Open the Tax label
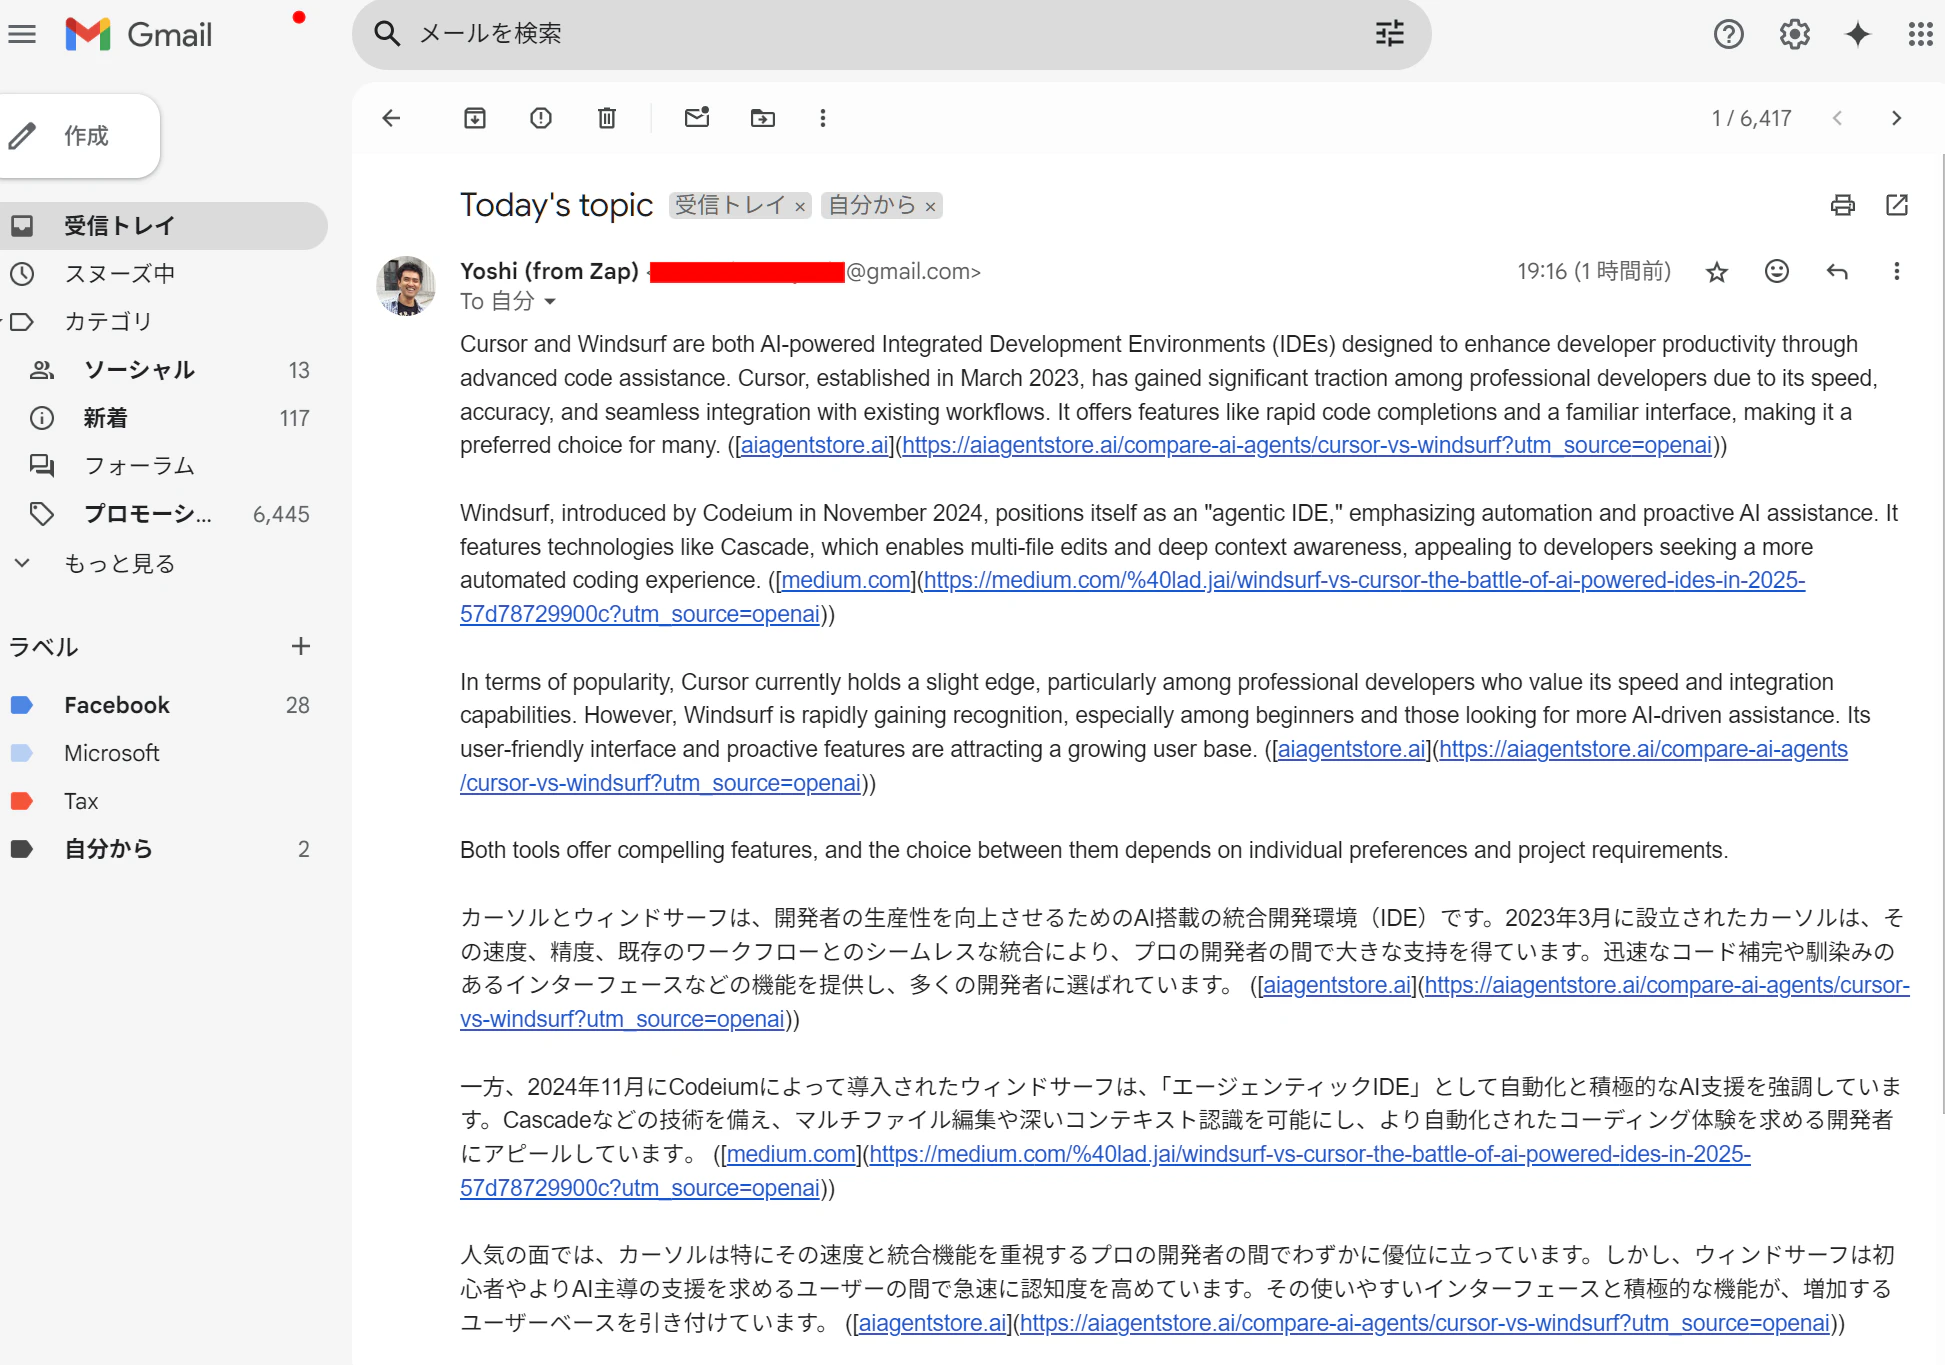This screenshot has height=1365, width=1945. pos(164,801)
